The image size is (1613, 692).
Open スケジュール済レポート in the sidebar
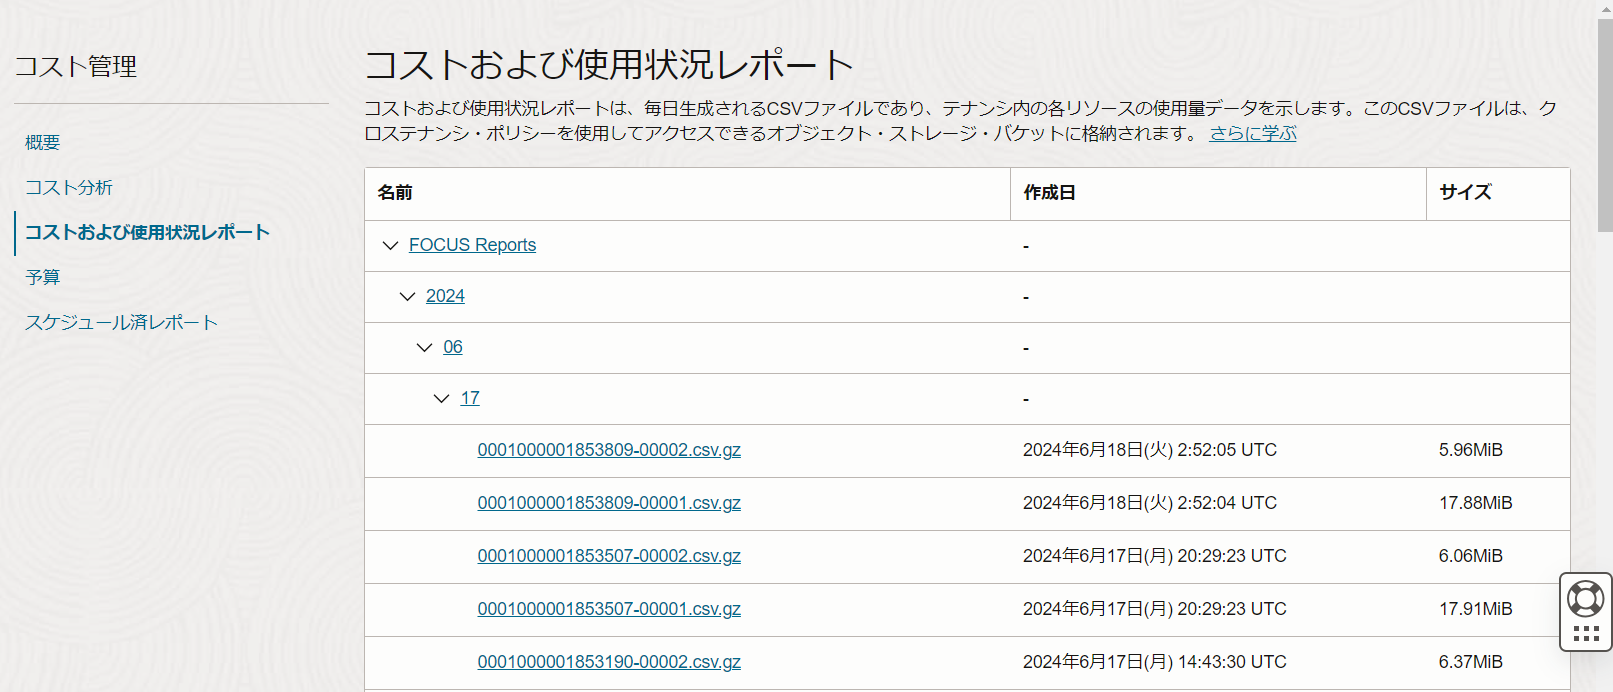coord(121,322)
